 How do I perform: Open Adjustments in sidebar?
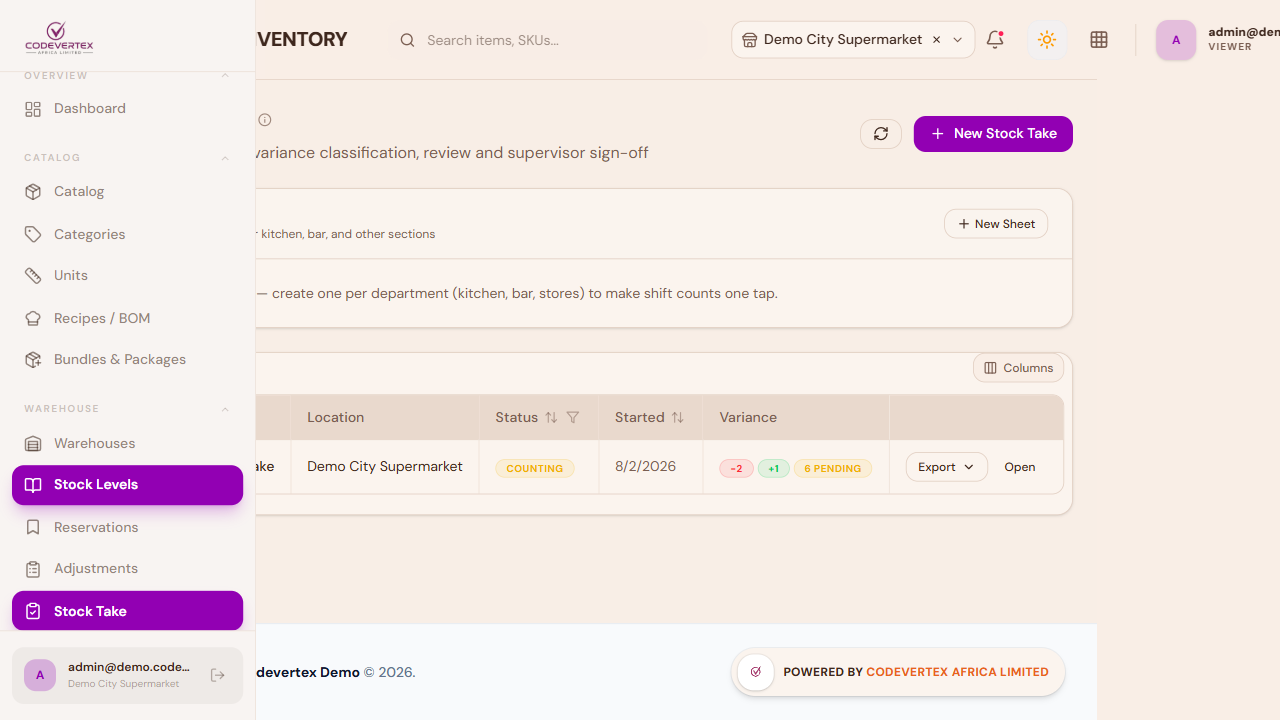pos(127,568)
